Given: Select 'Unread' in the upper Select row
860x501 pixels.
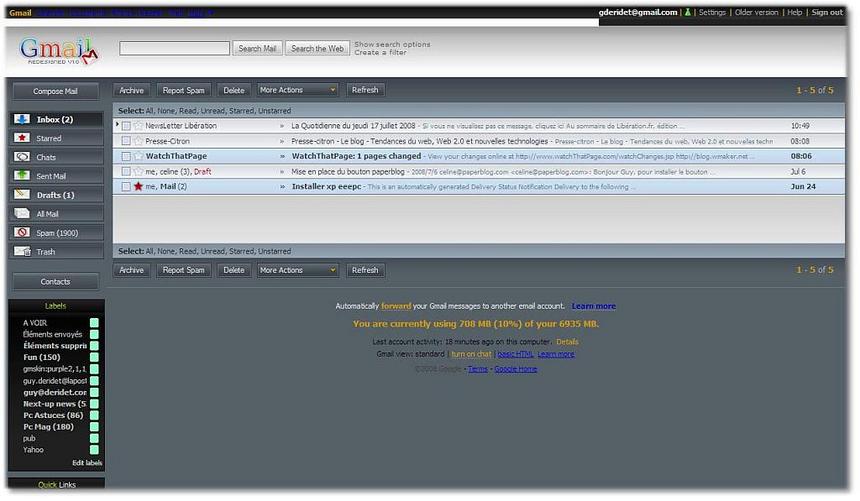Looking at the screenshot, I should pos(212,111).
